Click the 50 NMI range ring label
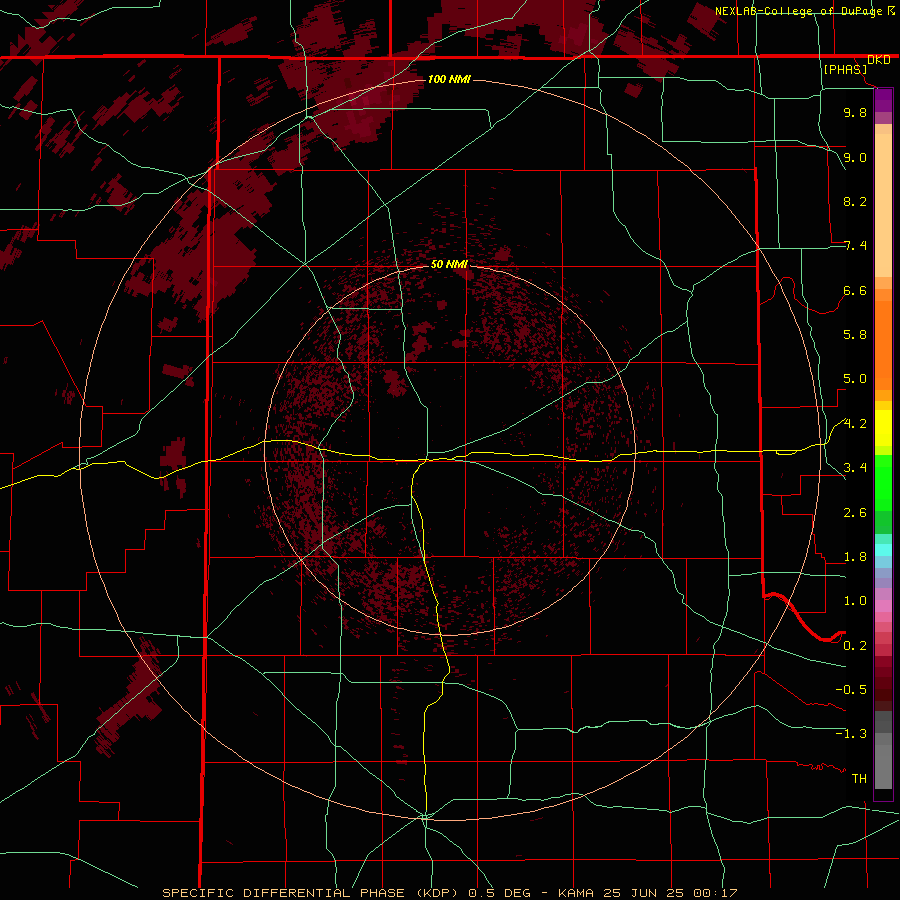This screenshot has height=900, width=900. (449, 264)
